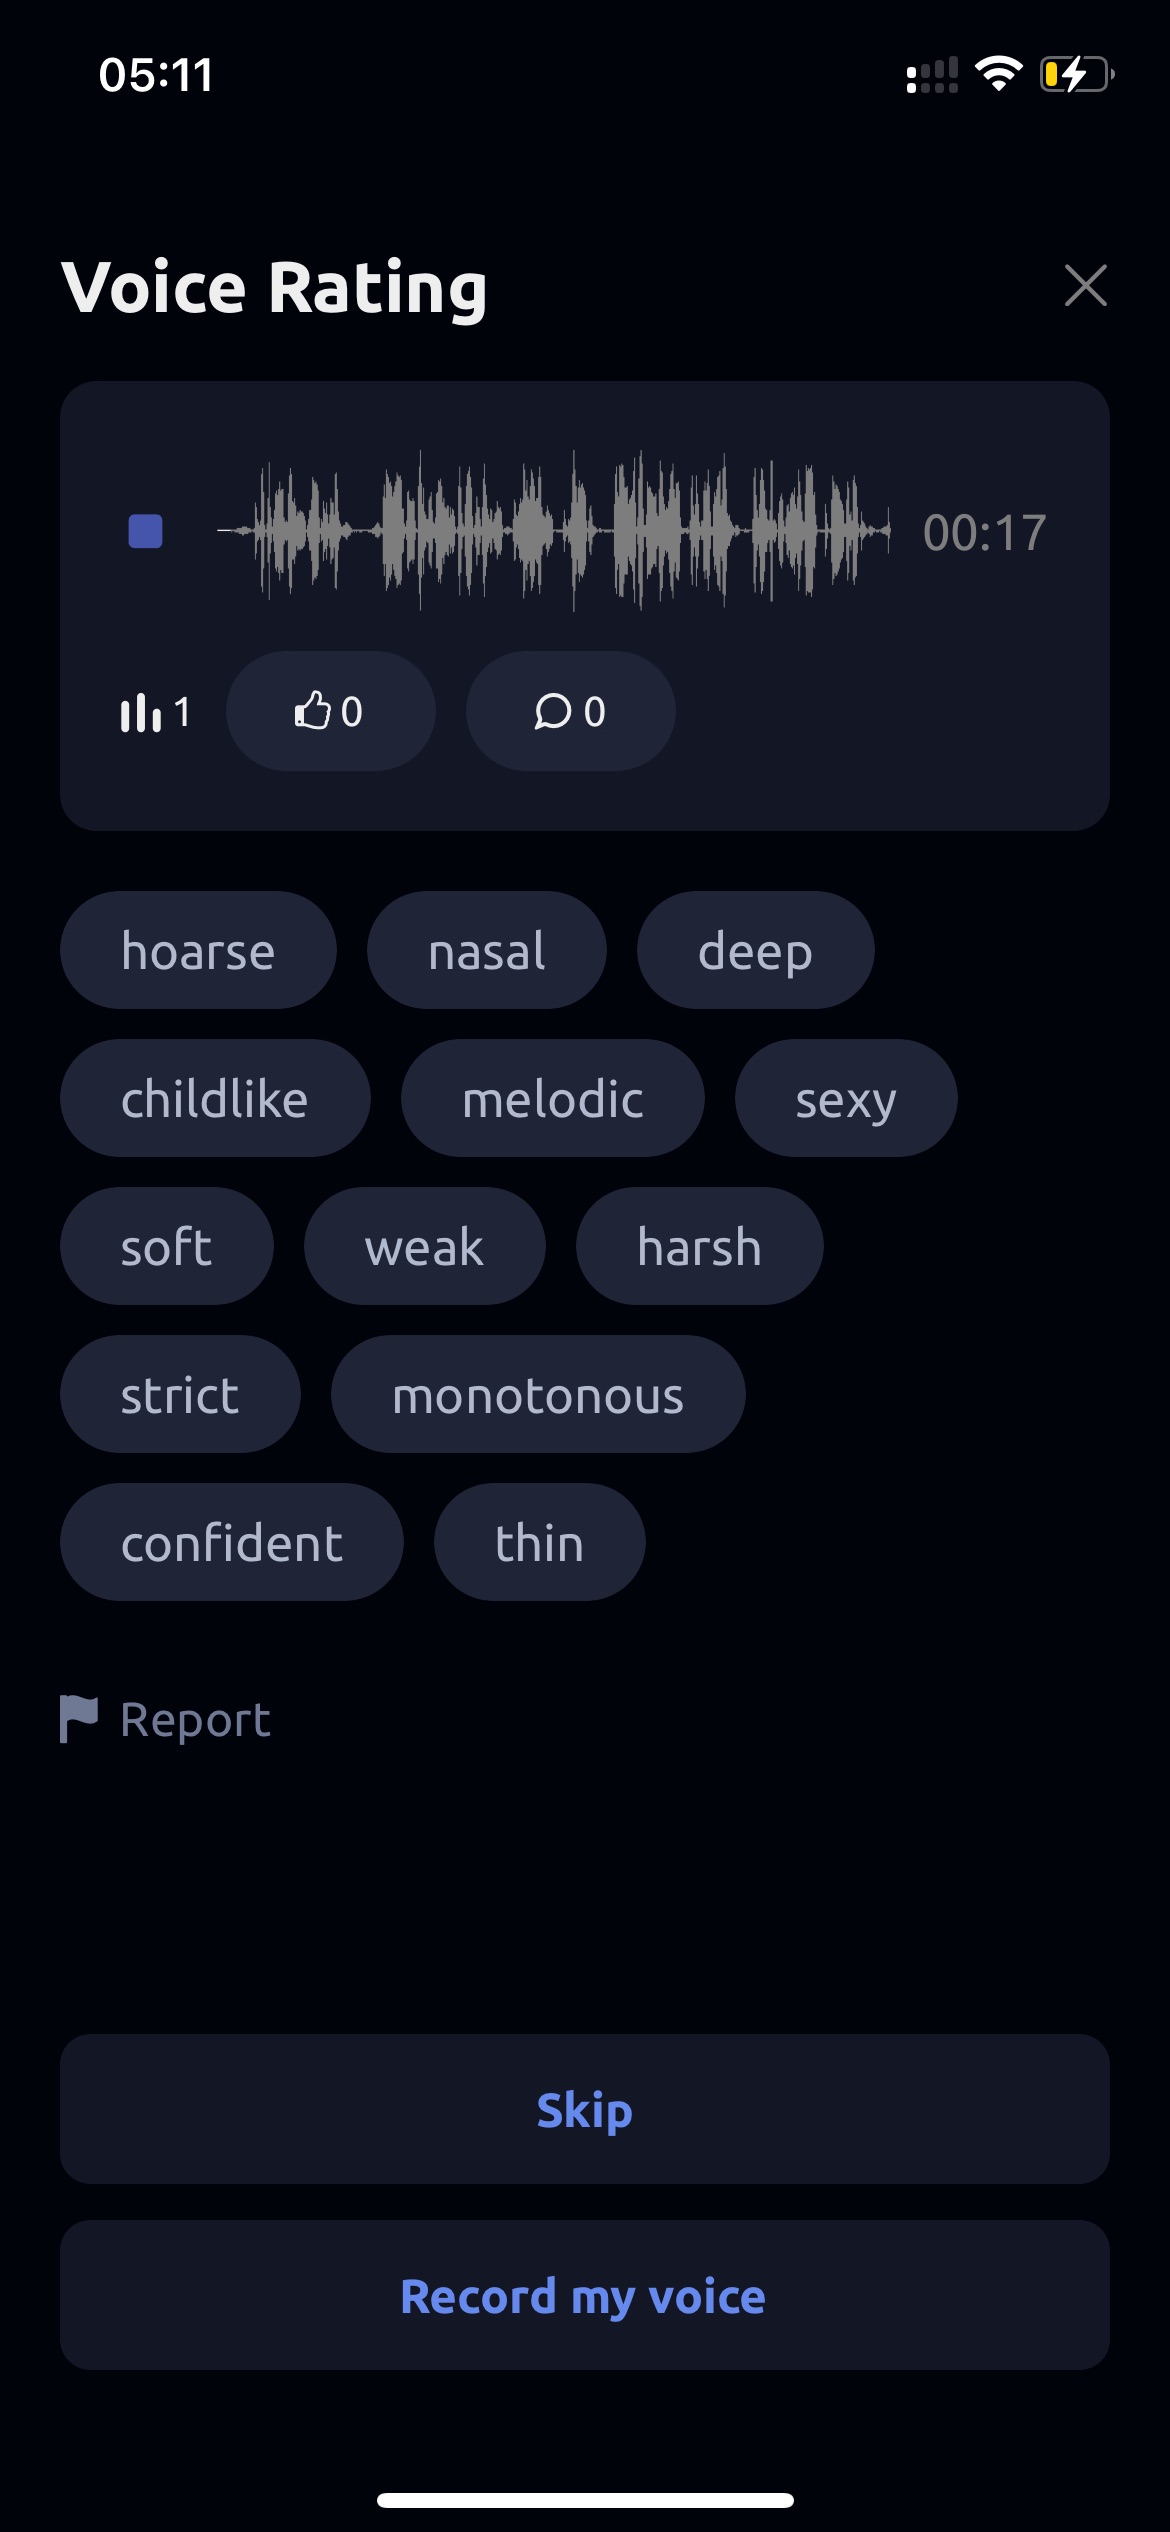Tag the voice as sexy
Screen dimensions: 1170x2532
(846, 1098)
